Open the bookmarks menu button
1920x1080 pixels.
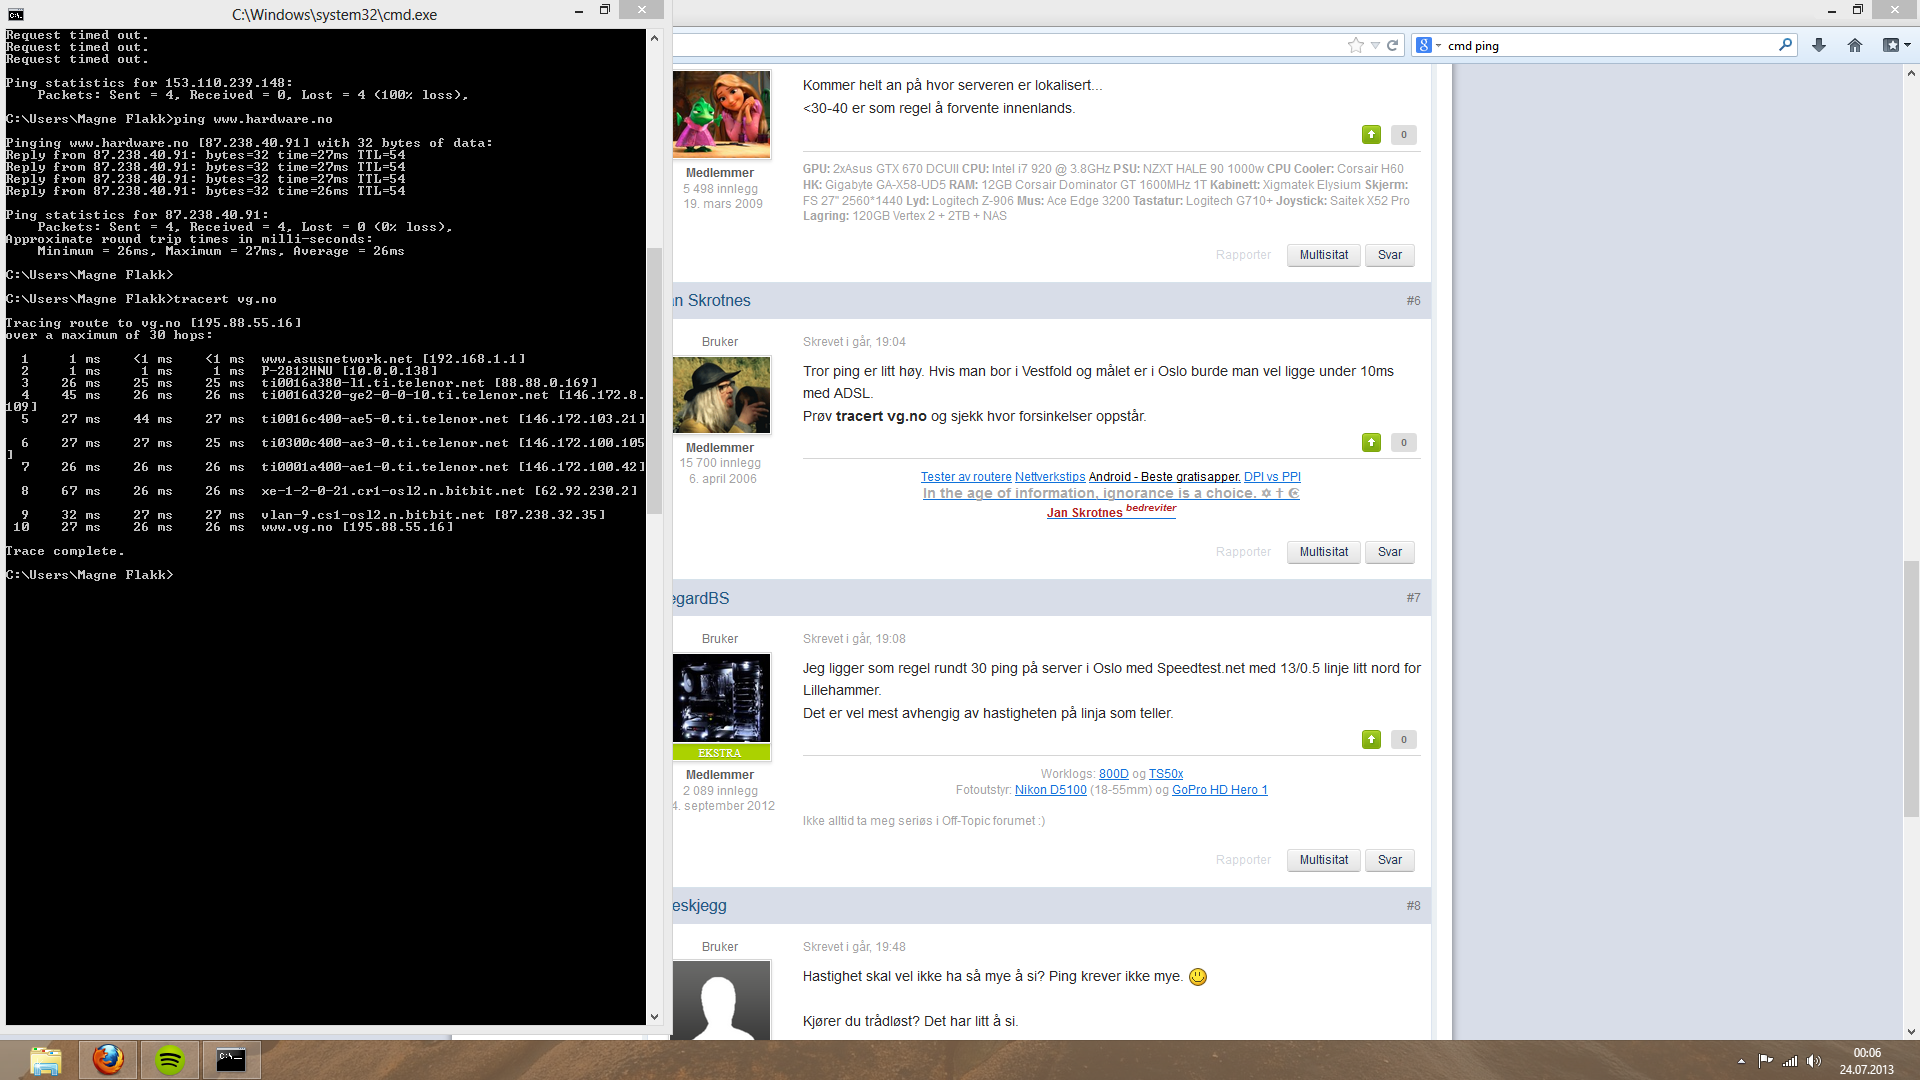(x=1896, y=45)
